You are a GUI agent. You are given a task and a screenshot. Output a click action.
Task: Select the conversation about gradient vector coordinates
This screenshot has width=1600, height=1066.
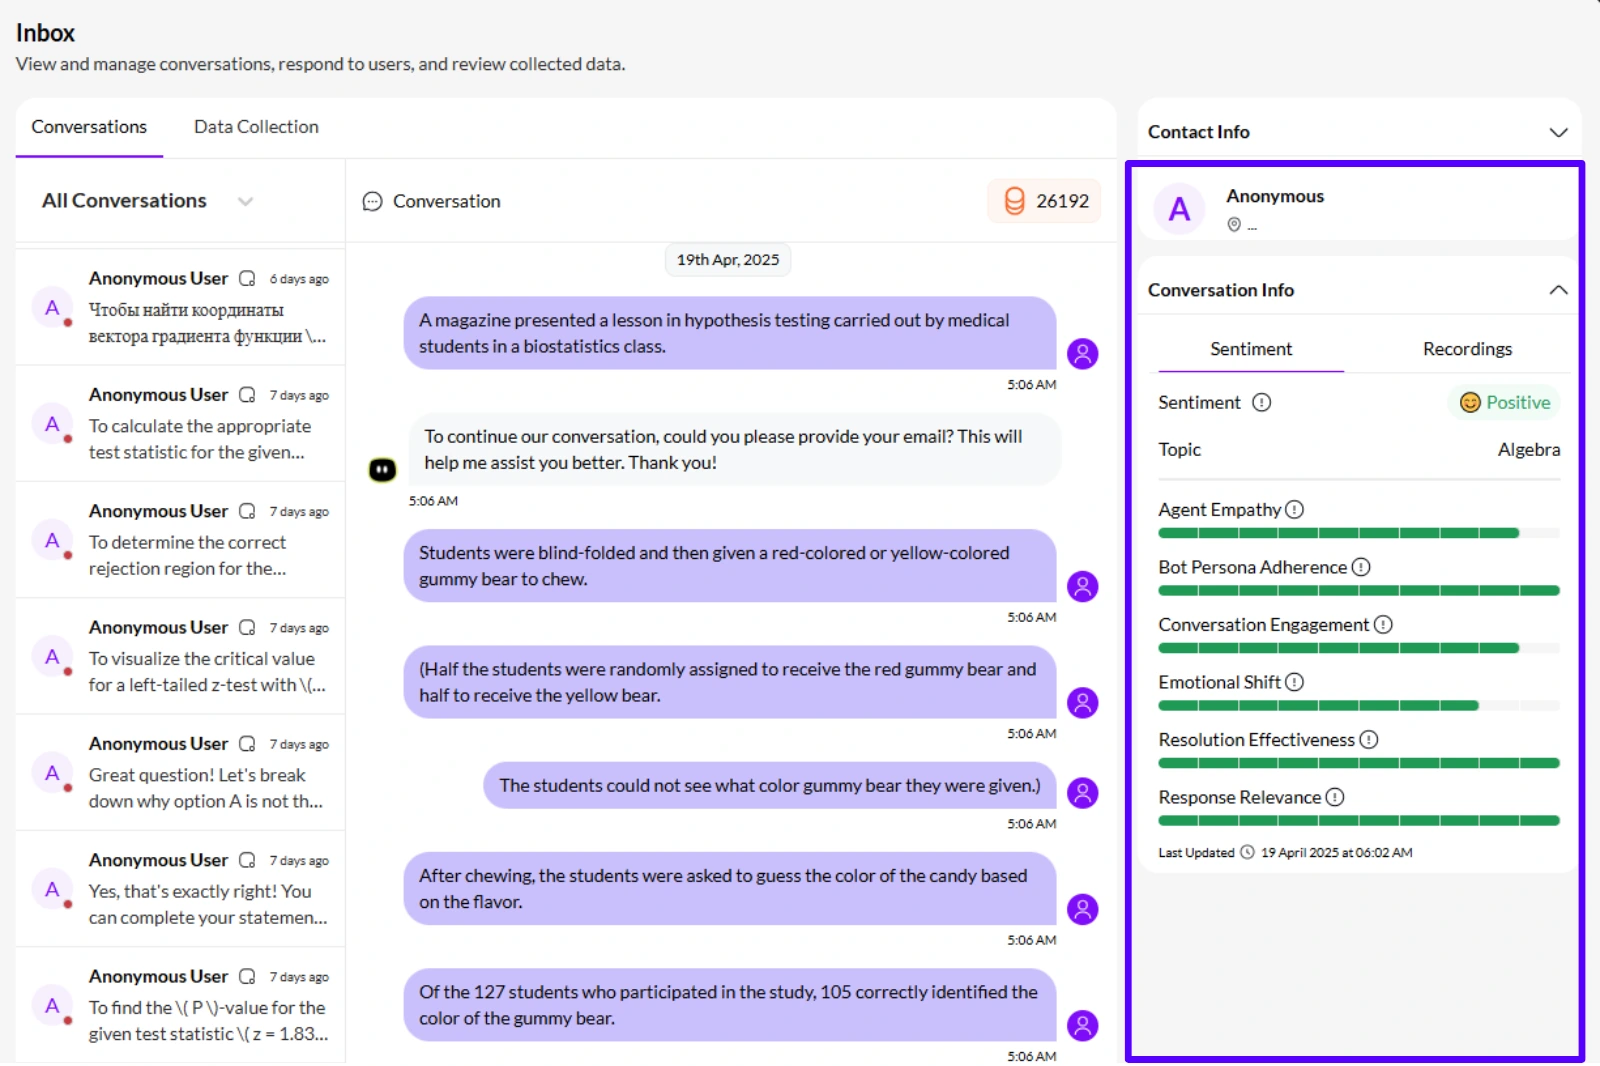180,308
